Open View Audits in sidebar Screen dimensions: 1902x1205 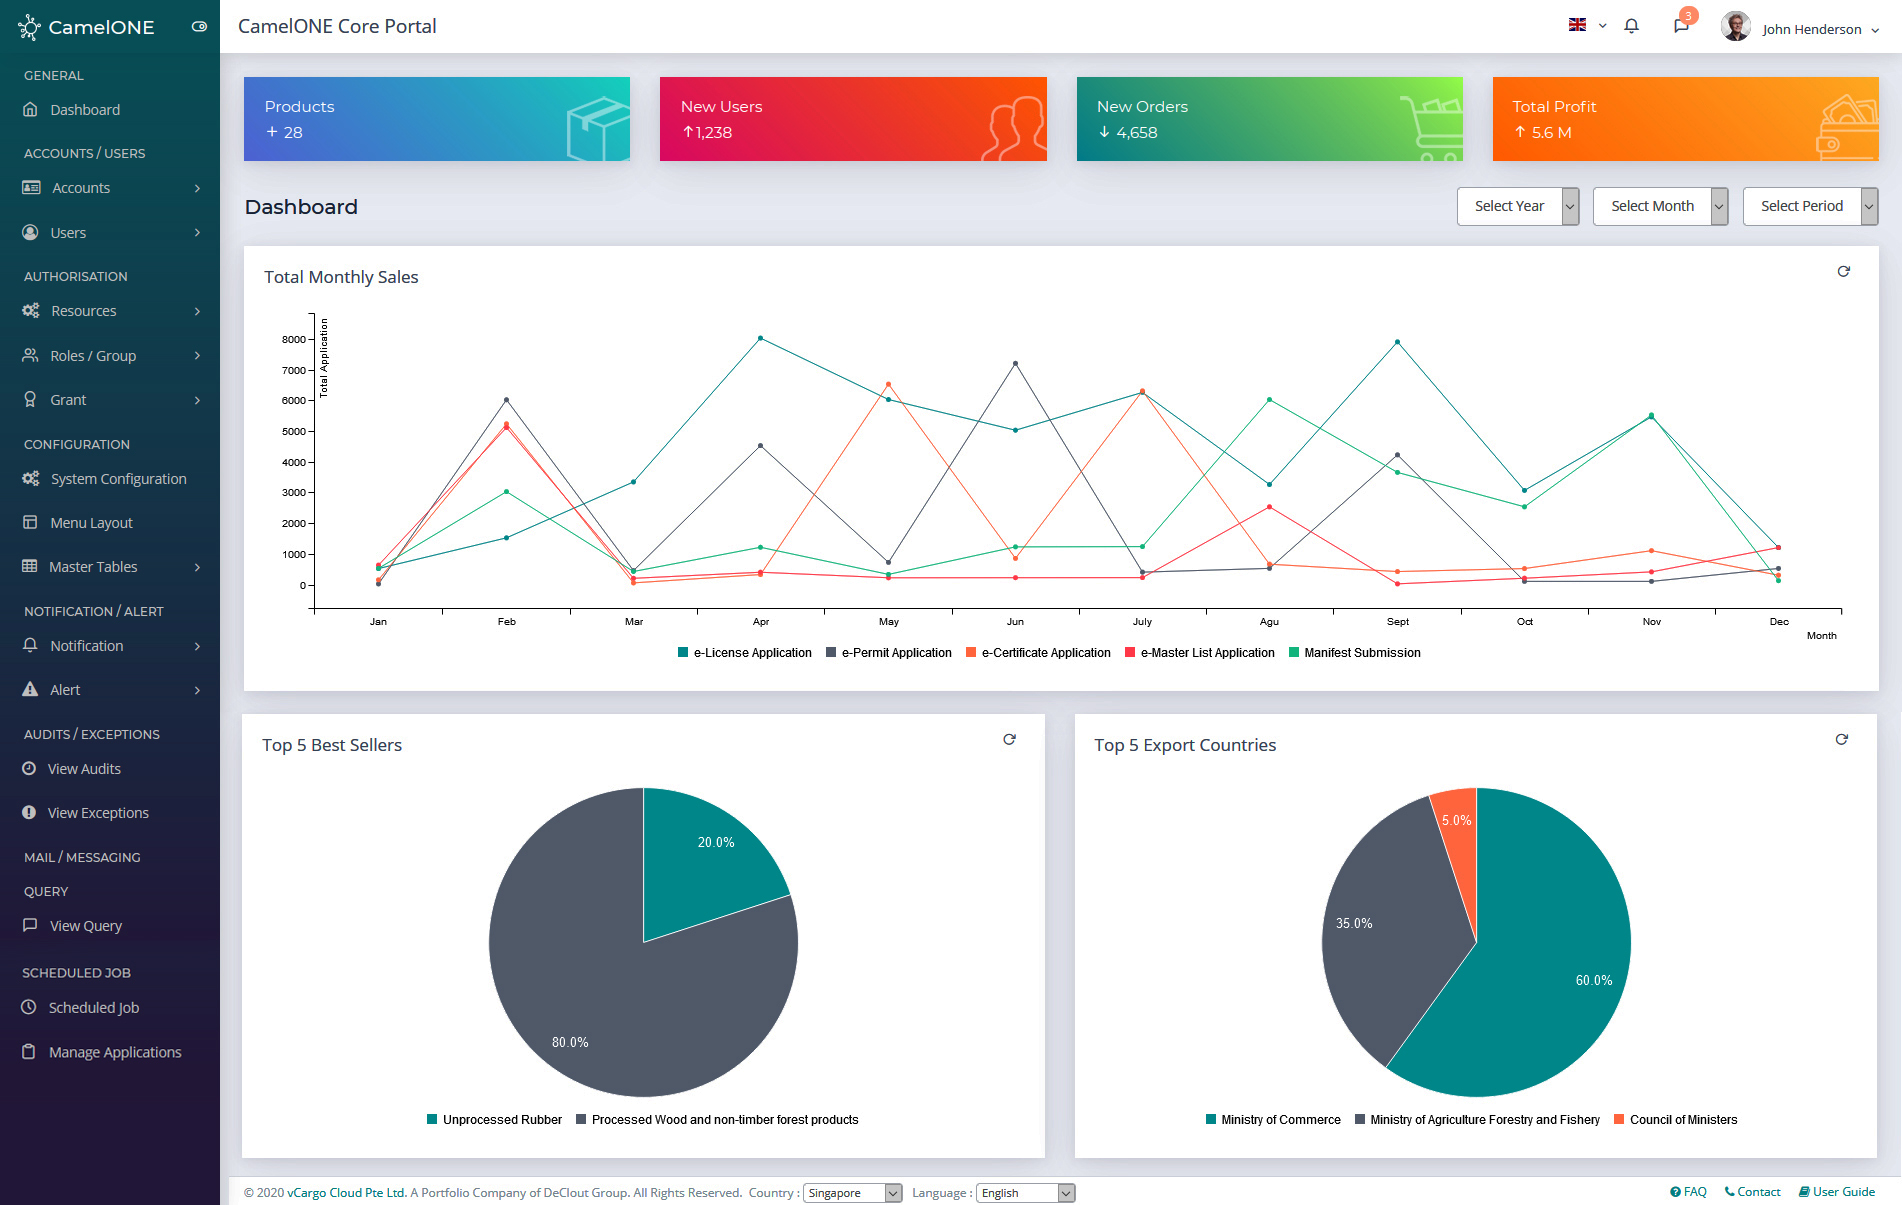84,769
